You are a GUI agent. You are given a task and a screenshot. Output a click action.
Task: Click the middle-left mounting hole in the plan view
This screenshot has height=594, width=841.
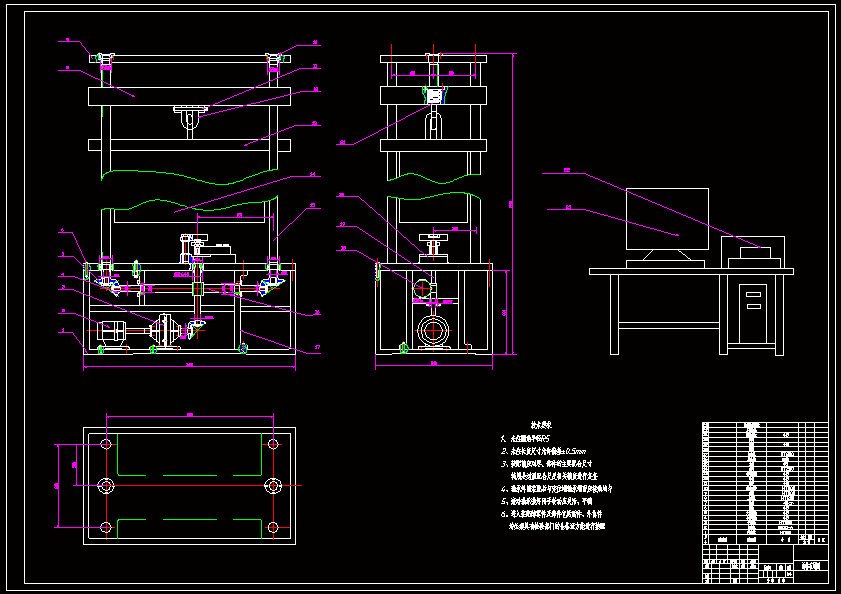tap(106, 486)
